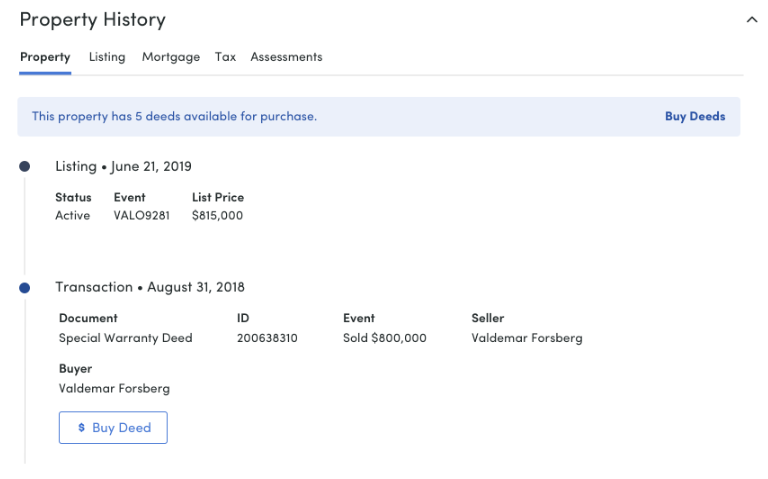Click the dollar icon on Buy Deed
Image resolution: width=768 pixels, height=479 pixels.
tap(81, 428)
